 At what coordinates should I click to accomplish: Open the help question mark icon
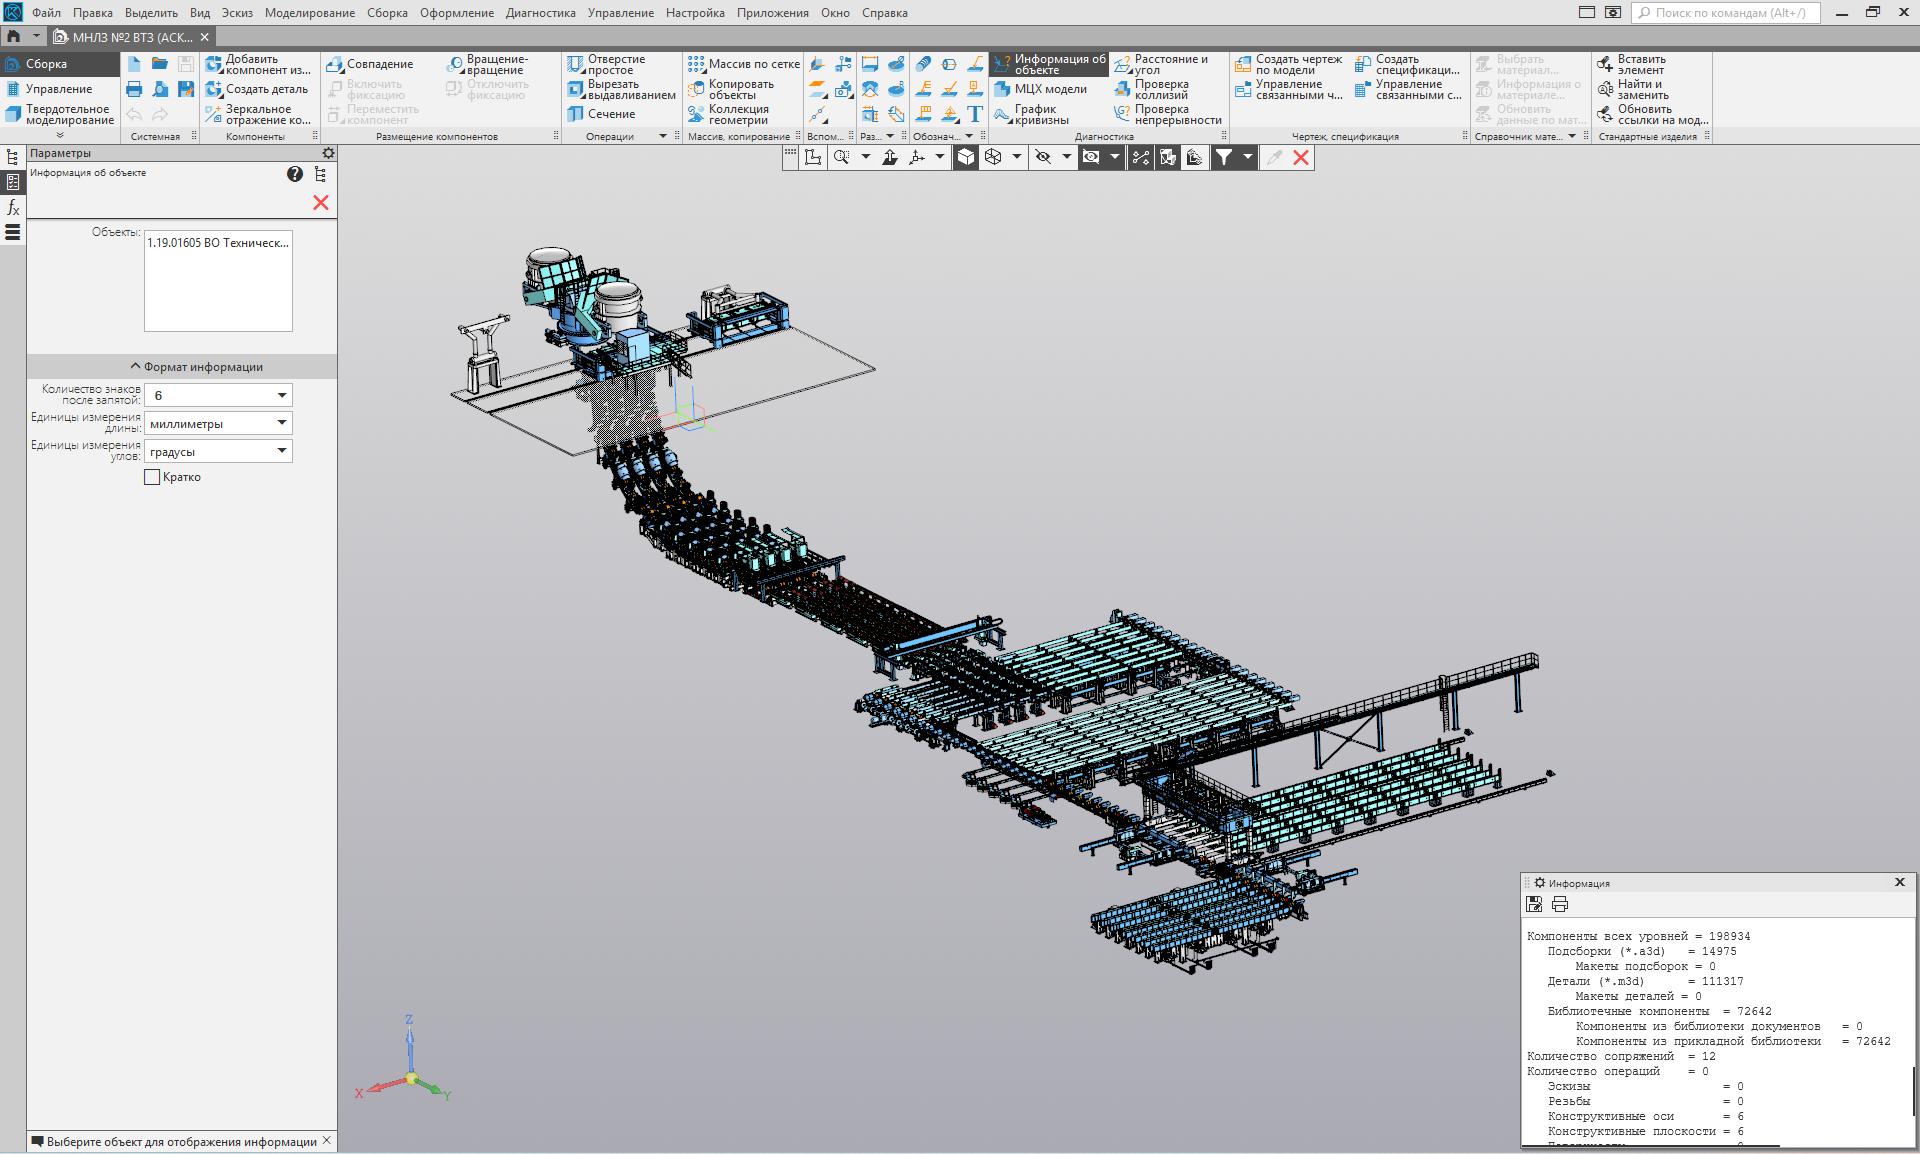click(294, 174)
